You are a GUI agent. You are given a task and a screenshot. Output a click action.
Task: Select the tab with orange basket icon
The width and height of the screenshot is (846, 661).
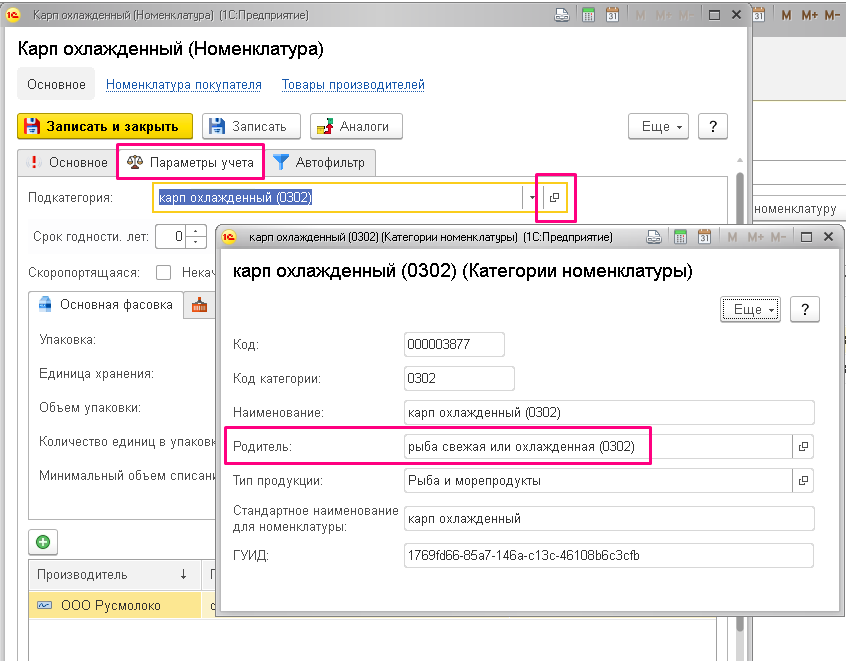click(x=199, y=305)
